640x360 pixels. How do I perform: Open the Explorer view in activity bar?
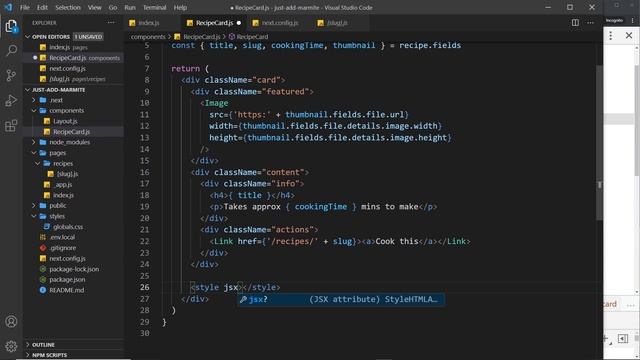coord(11,27)
